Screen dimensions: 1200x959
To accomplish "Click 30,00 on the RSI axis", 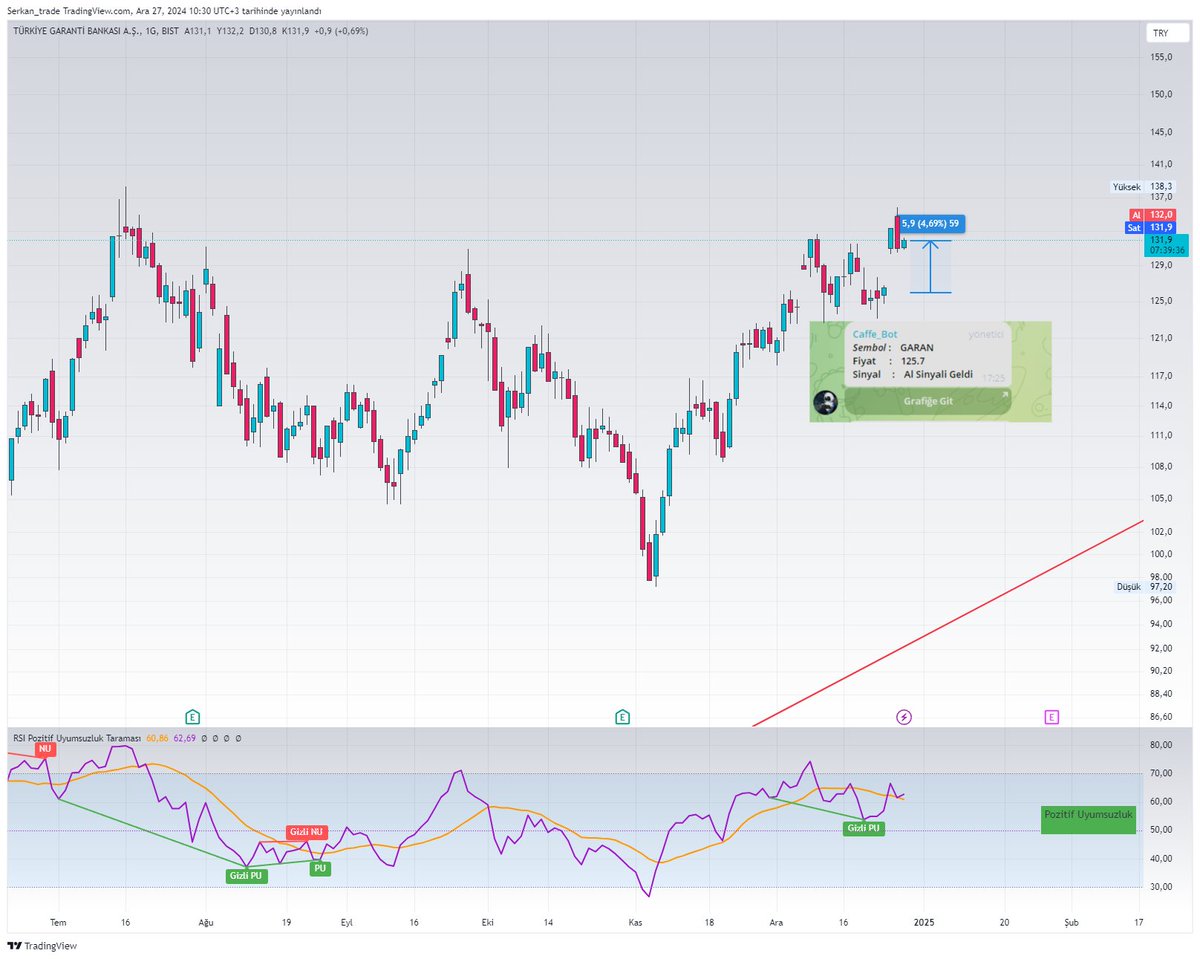I will point(1161,887).
